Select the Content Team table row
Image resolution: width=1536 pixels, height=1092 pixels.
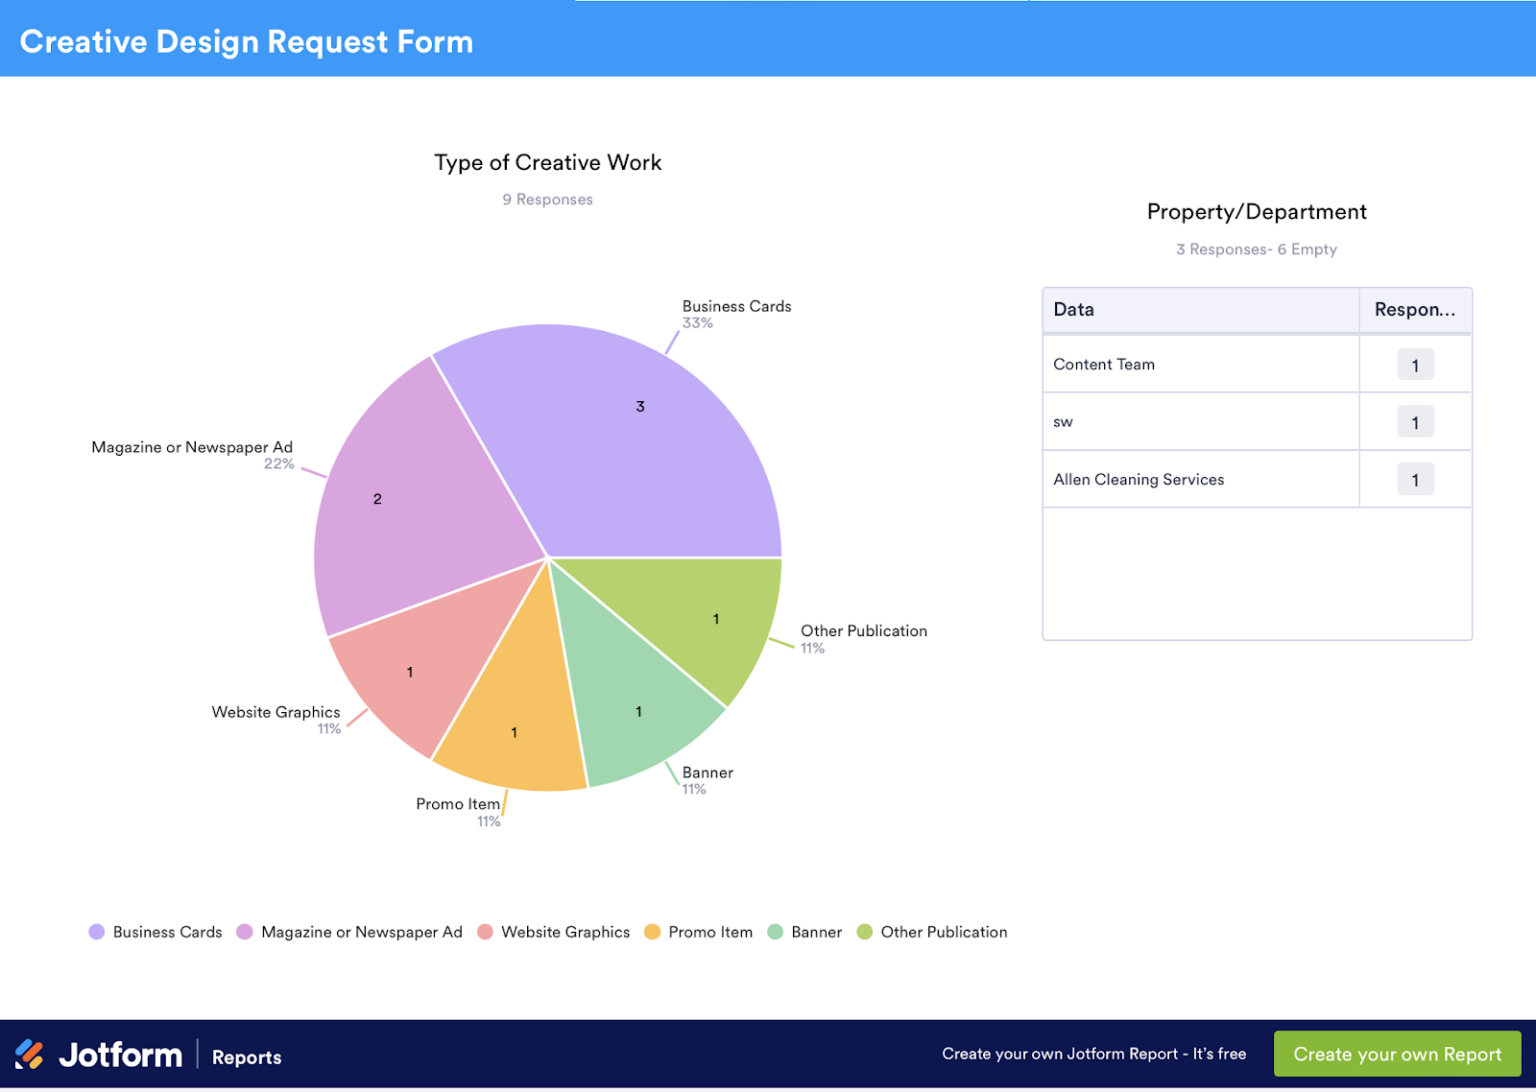[1104, 364]
